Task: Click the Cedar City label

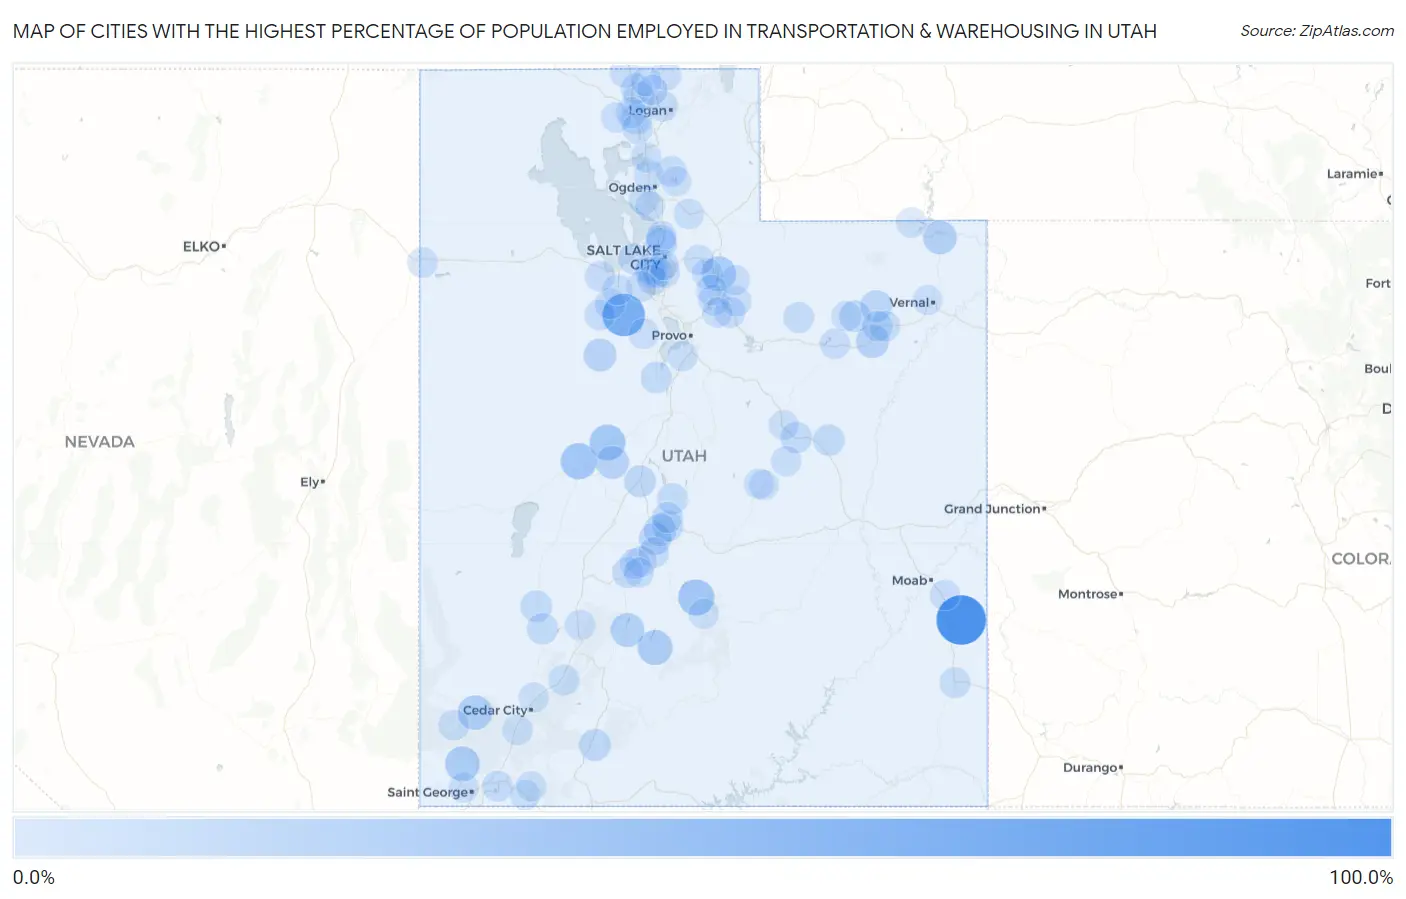Action: (497, 710)
